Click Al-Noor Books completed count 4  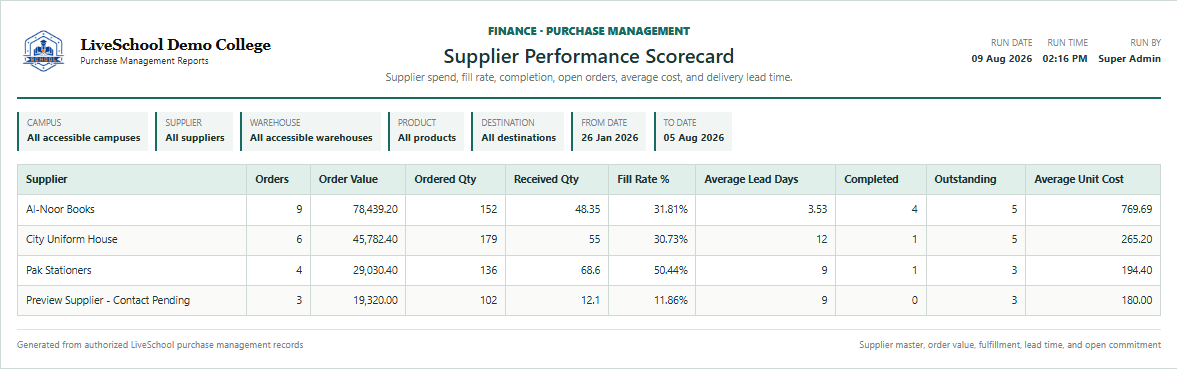click(x=914, y=210)
